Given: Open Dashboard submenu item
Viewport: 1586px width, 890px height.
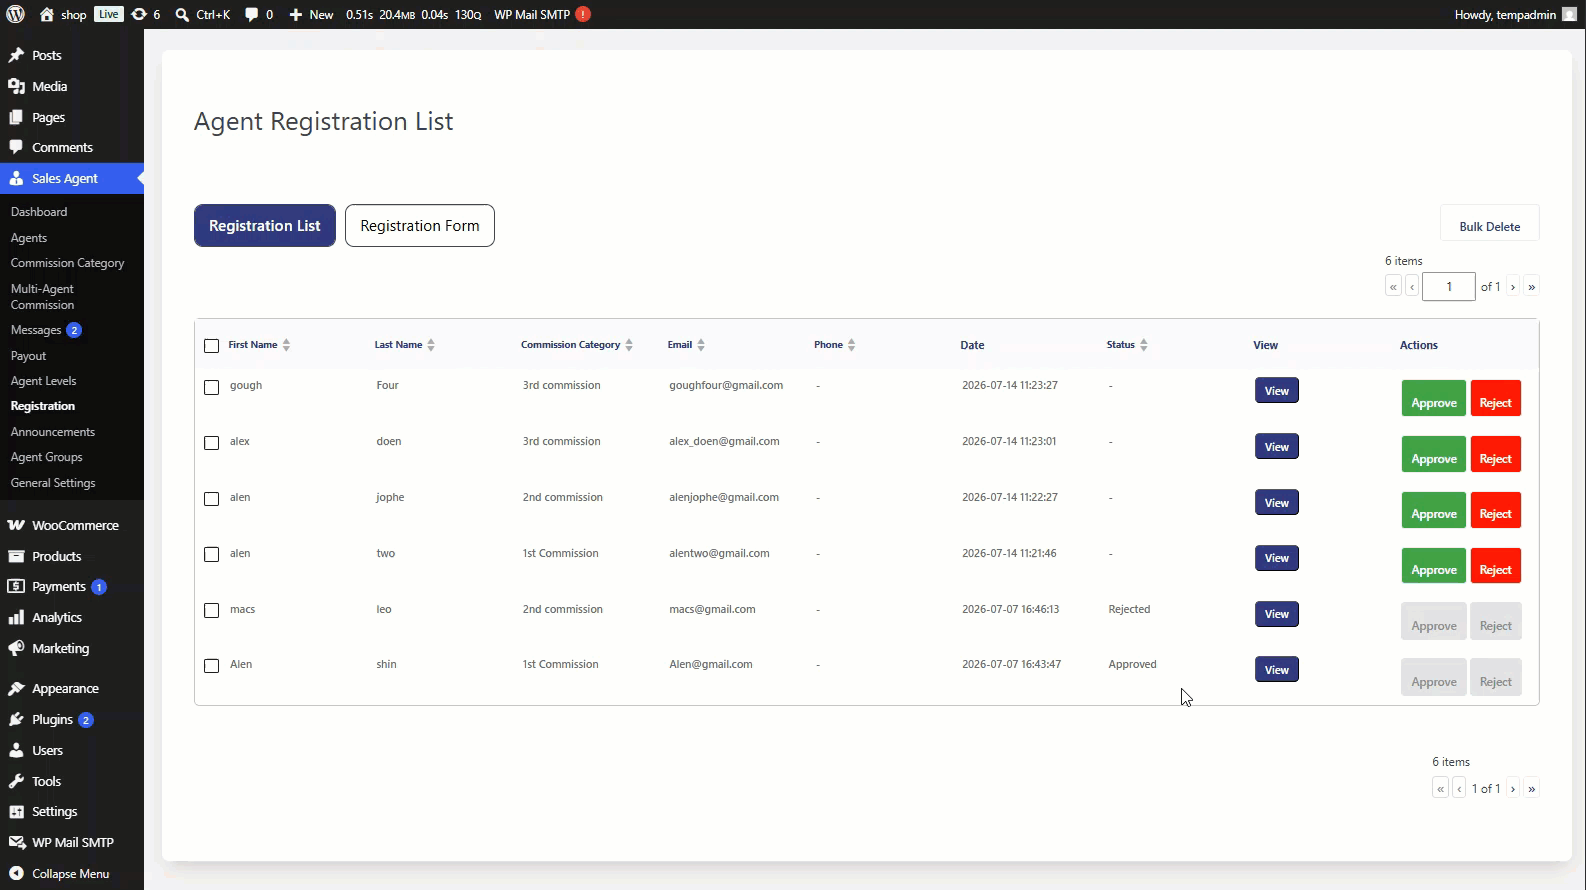Looking at the screenshot, I should pyautogui.click(x=39, y=212).
